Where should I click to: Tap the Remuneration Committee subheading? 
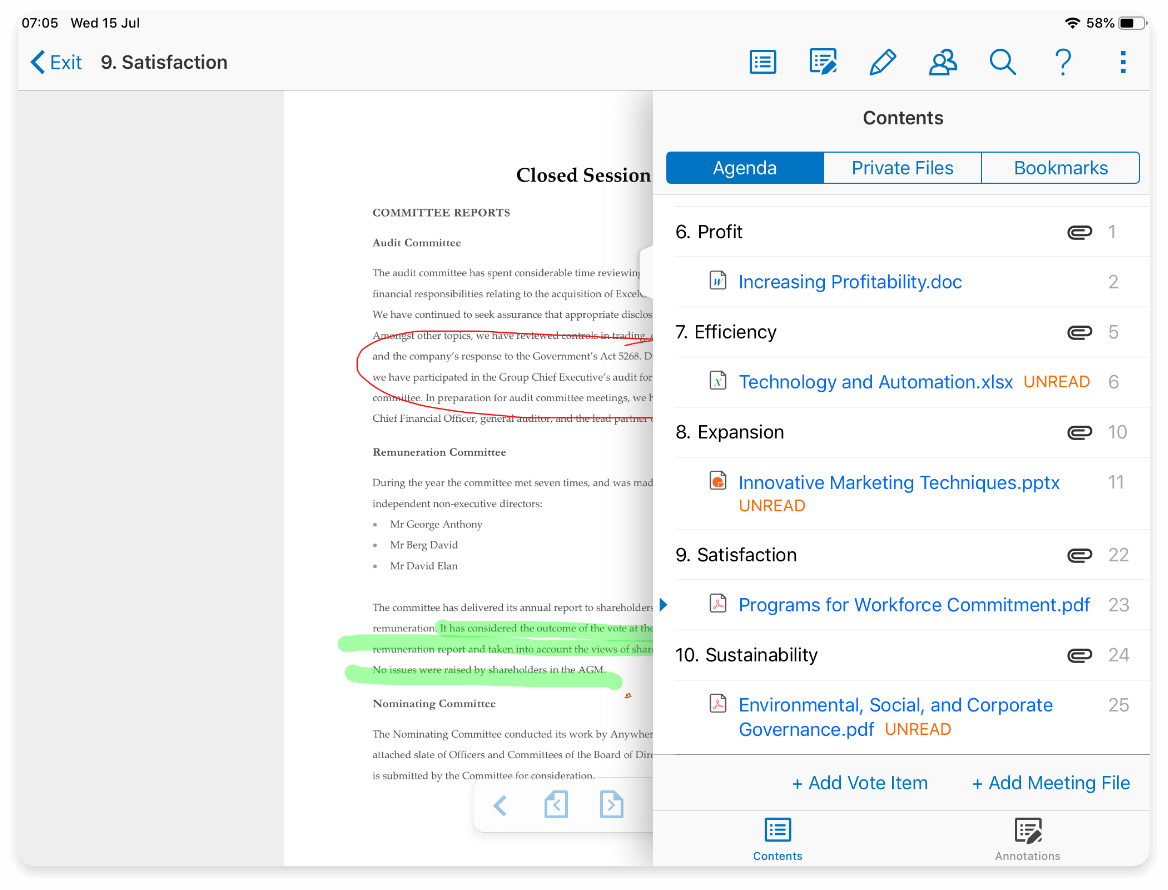[439, 453]
